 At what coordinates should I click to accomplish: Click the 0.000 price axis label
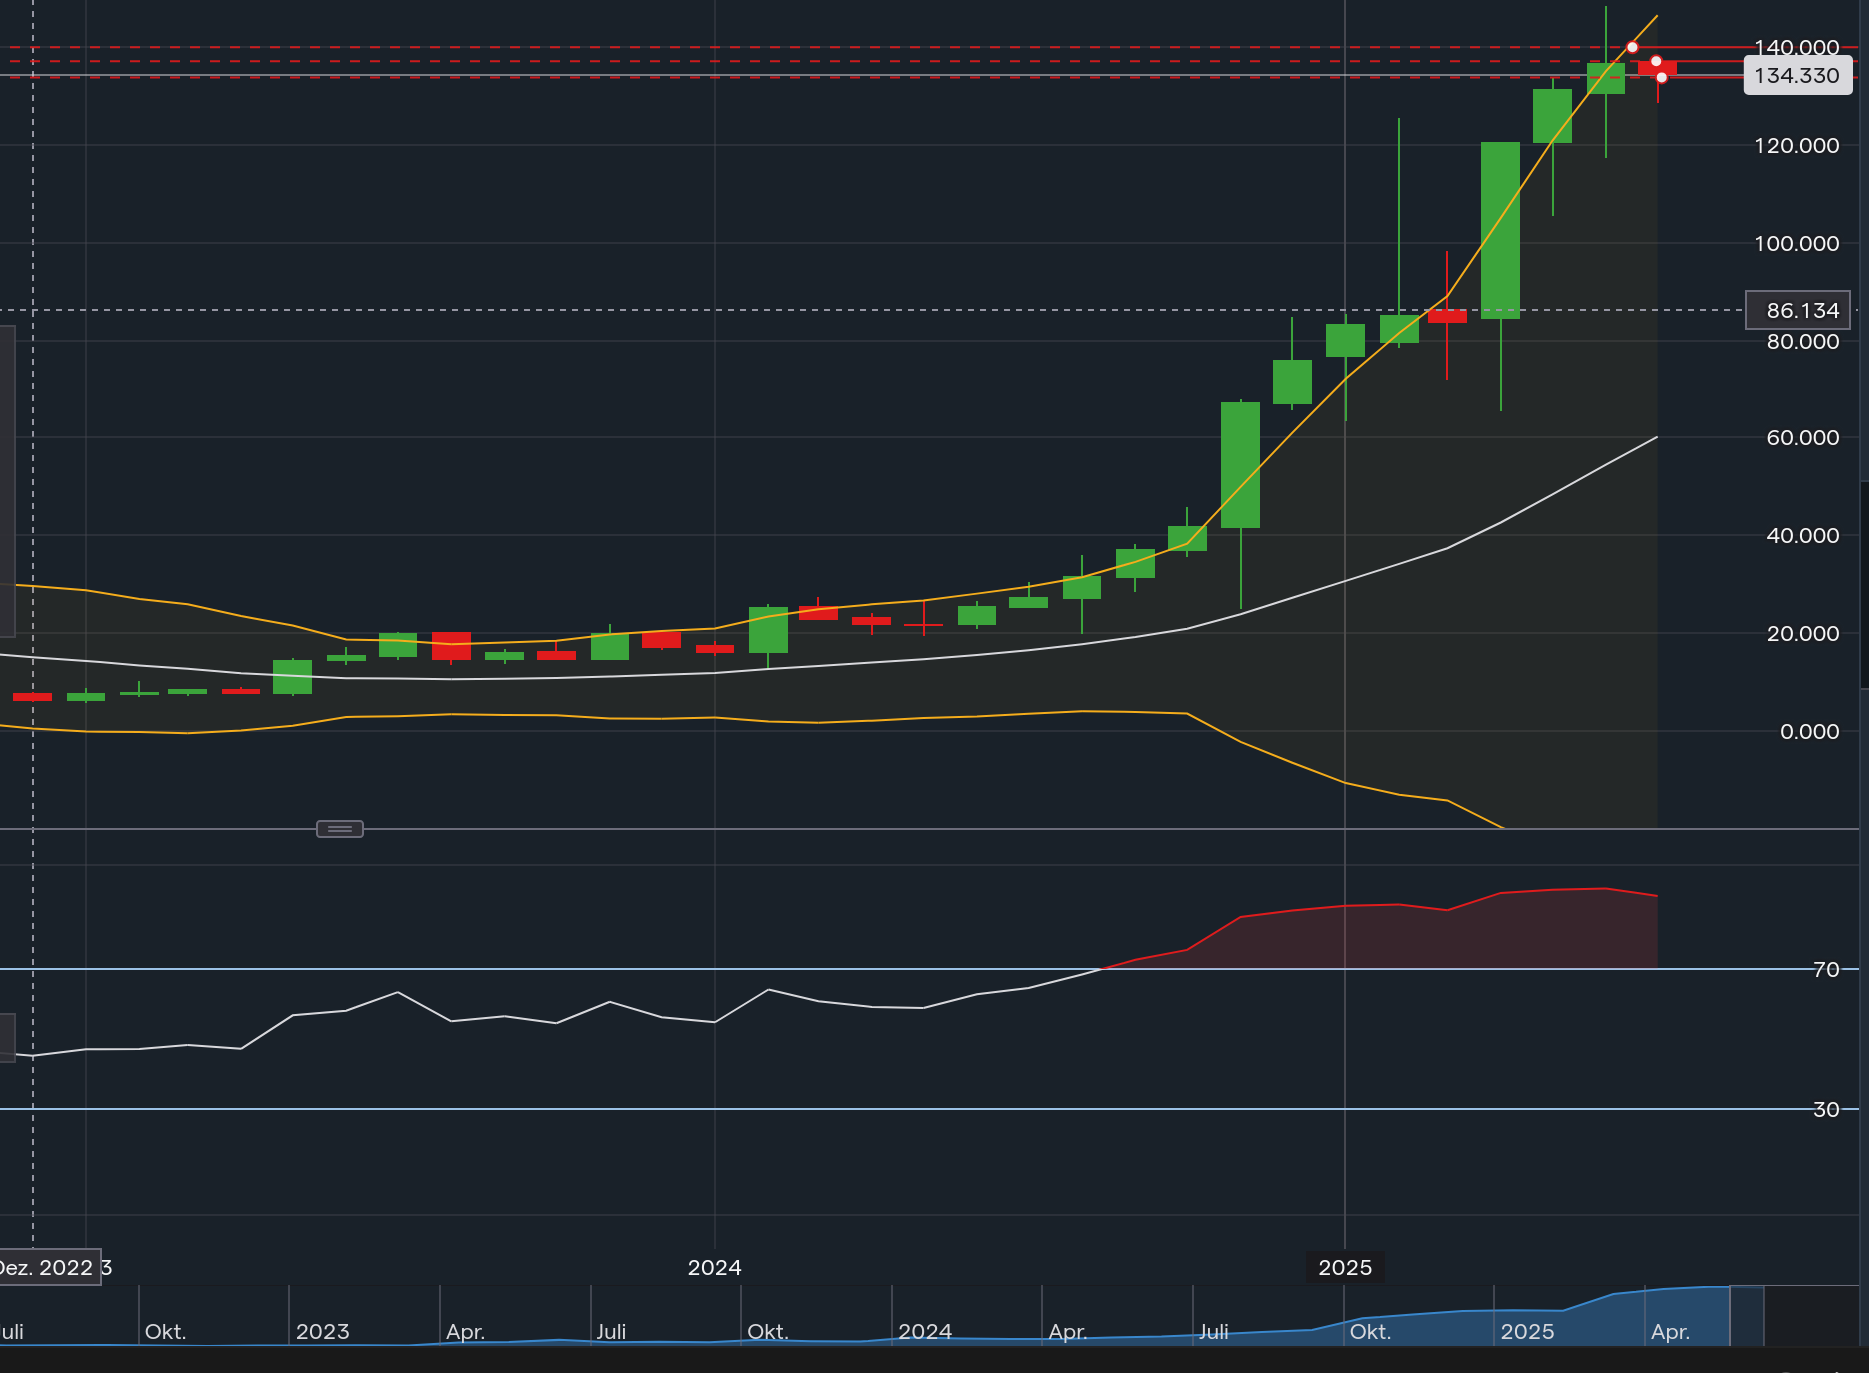[1809, 732]
